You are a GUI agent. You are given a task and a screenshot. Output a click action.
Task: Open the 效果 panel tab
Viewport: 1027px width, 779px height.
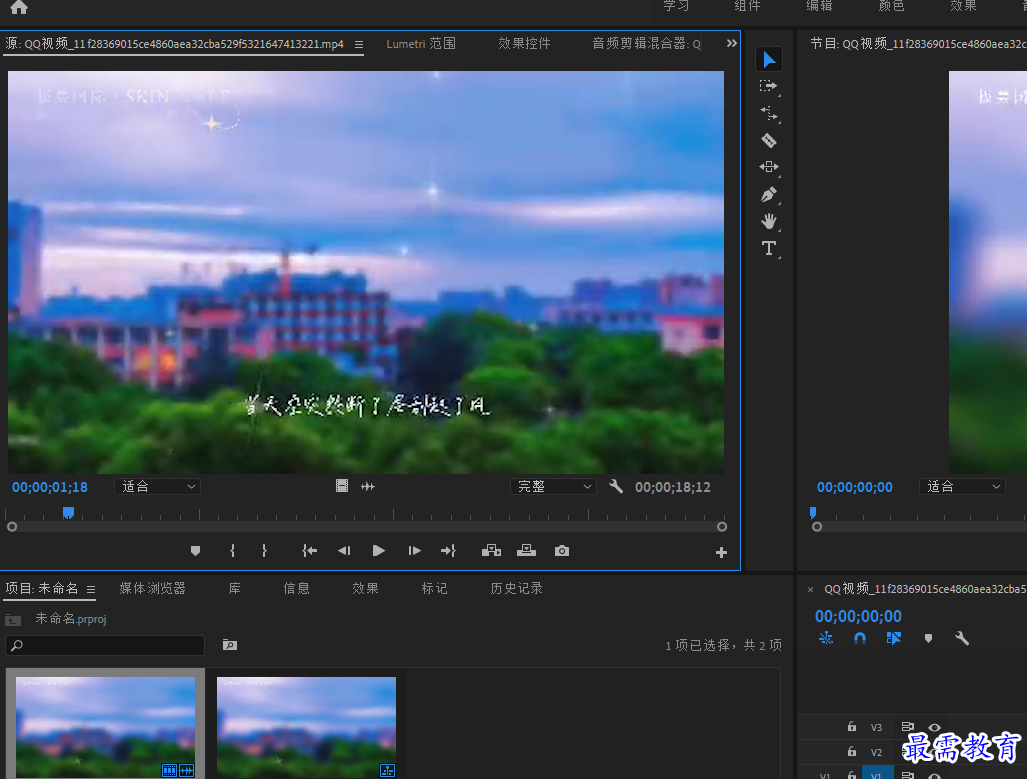(x=365, y=588)
